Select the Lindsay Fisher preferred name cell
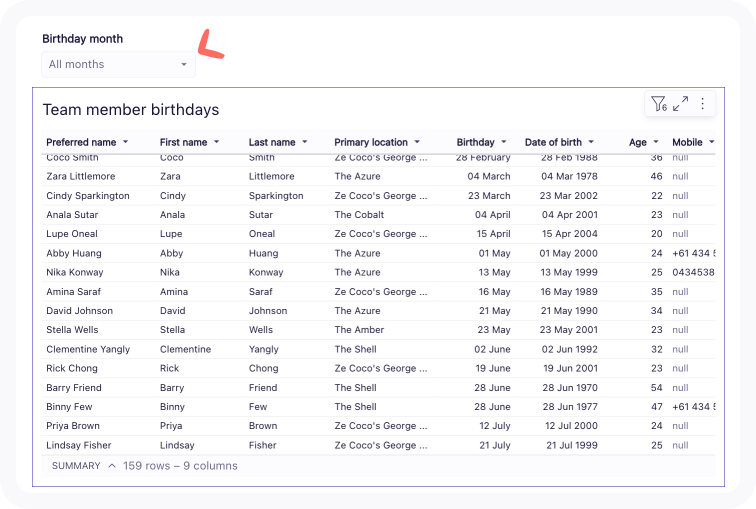 [79, 445]
